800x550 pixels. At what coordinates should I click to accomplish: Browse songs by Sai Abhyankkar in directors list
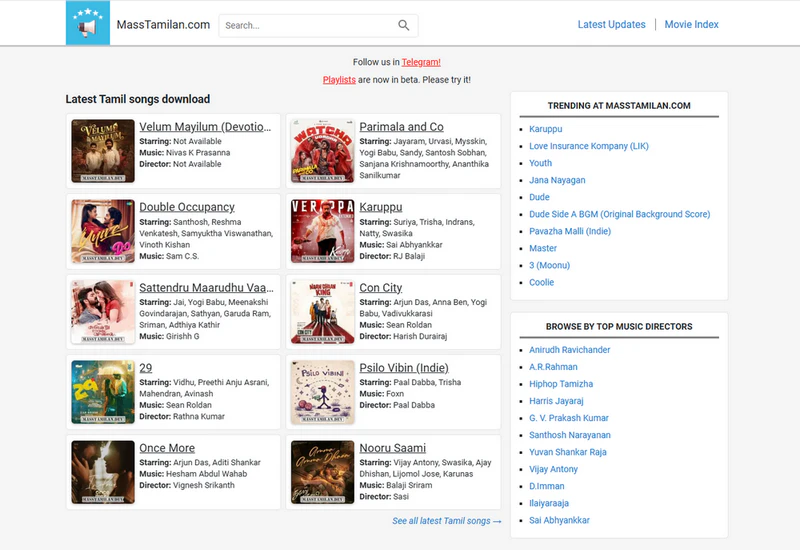coord(559,520)
